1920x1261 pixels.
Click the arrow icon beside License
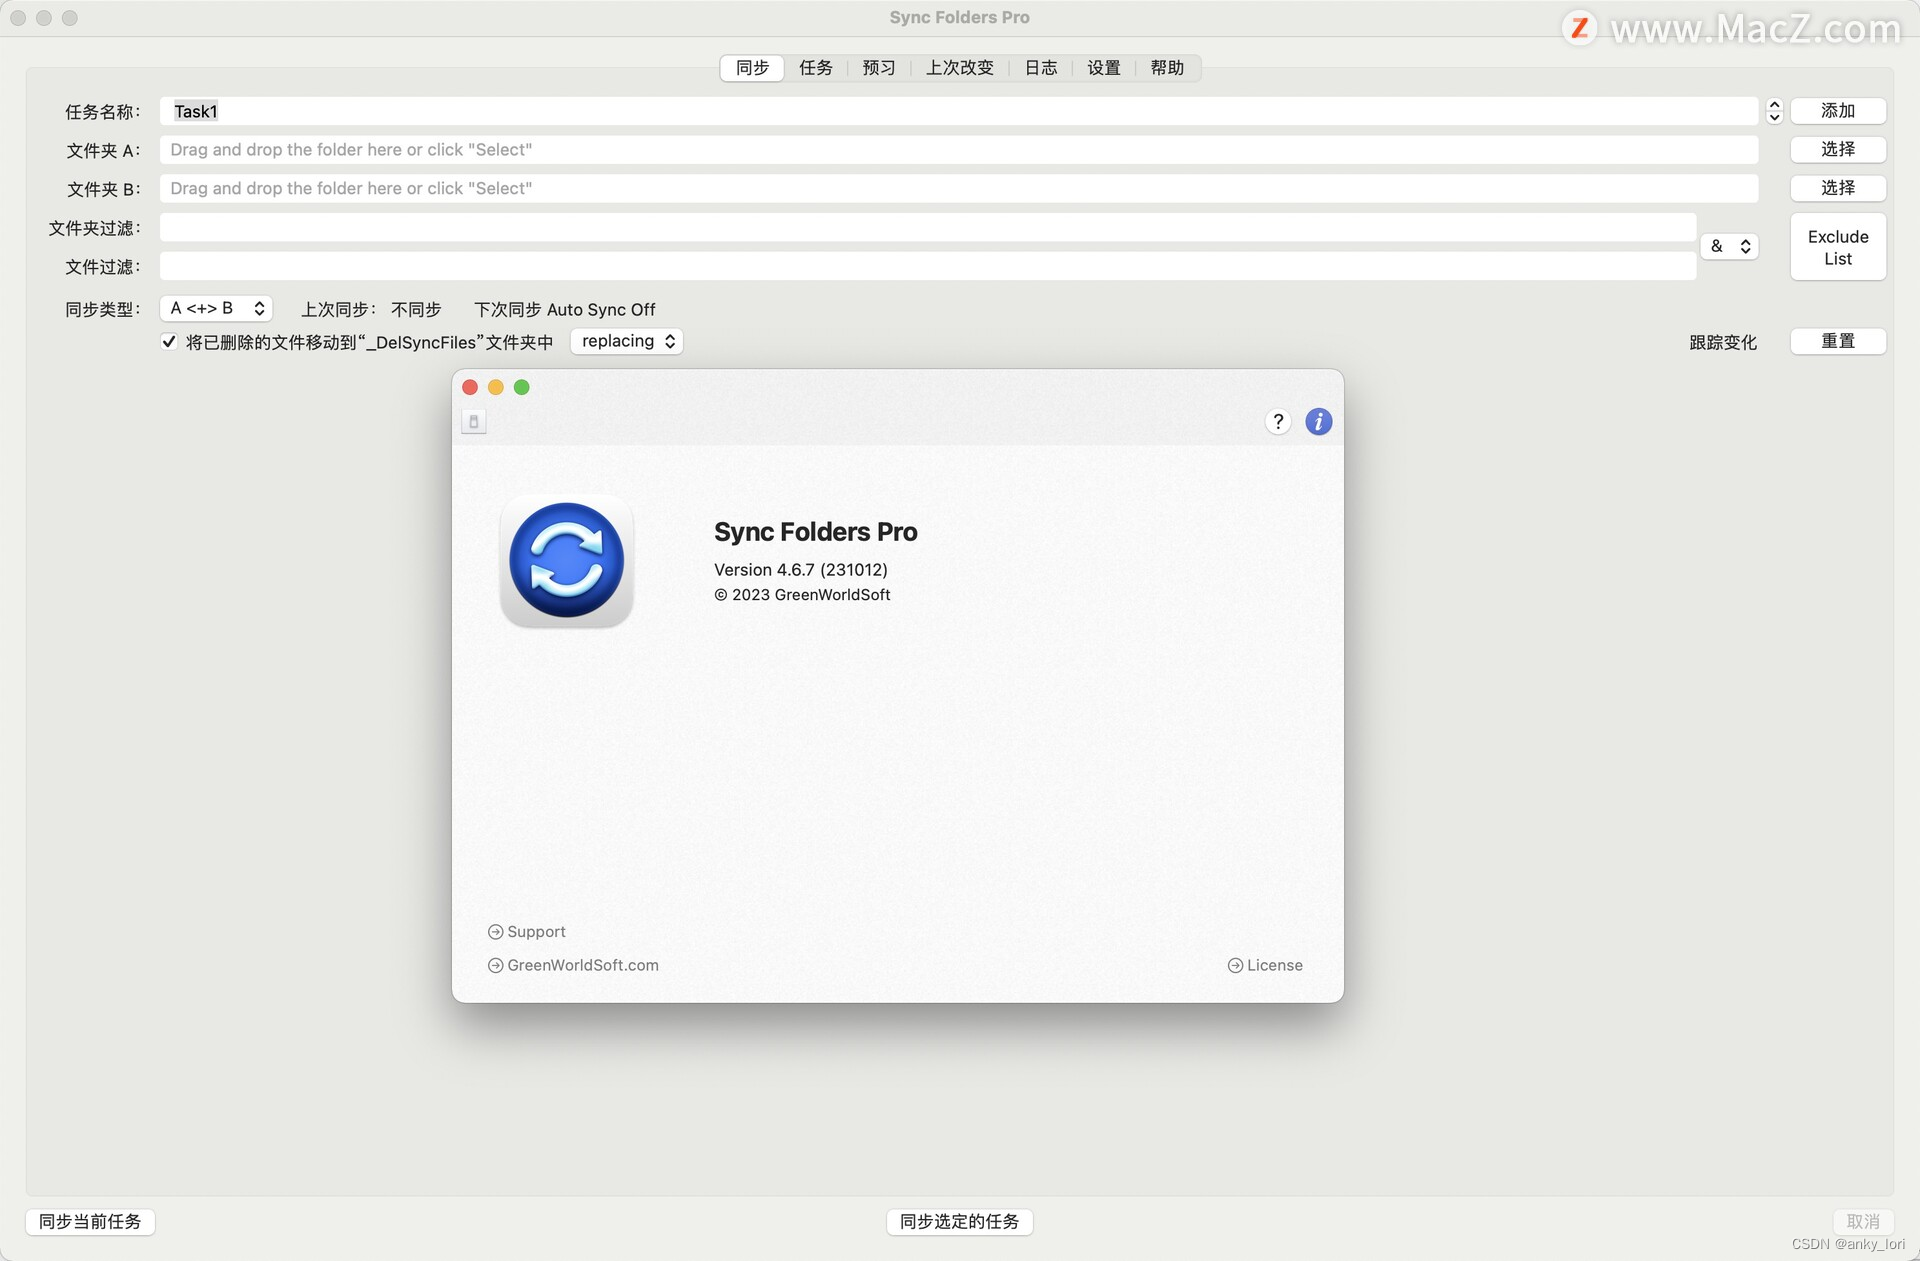pos(1235,966)
